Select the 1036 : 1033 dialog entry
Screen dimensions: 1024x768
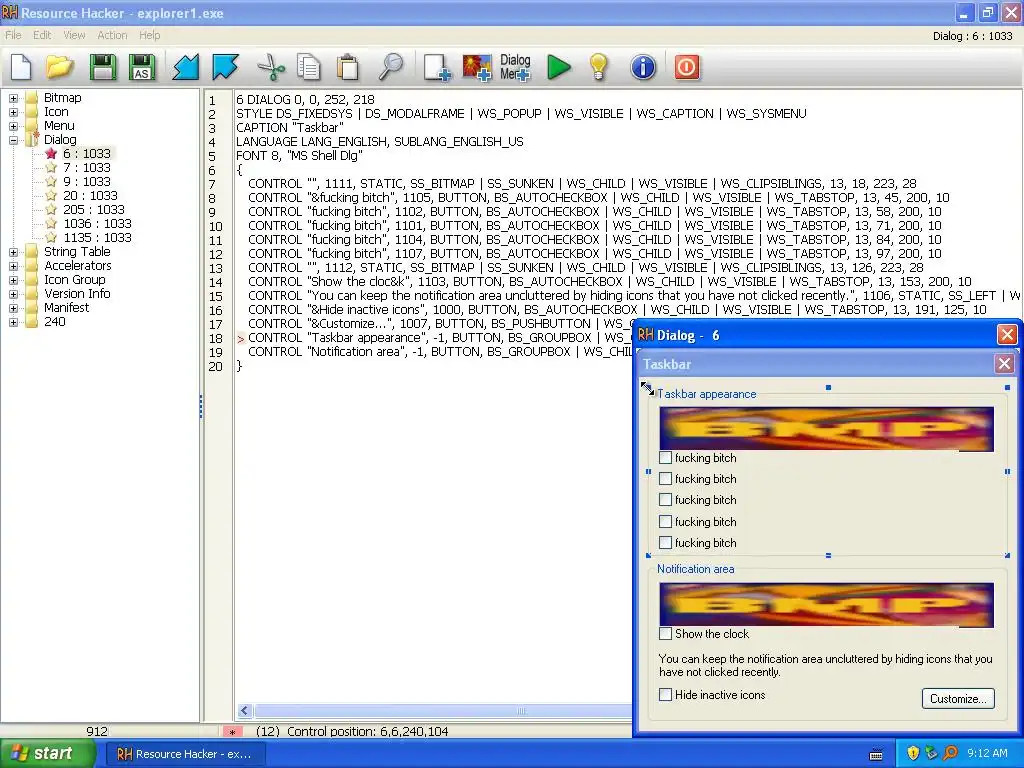pos(97,224)
